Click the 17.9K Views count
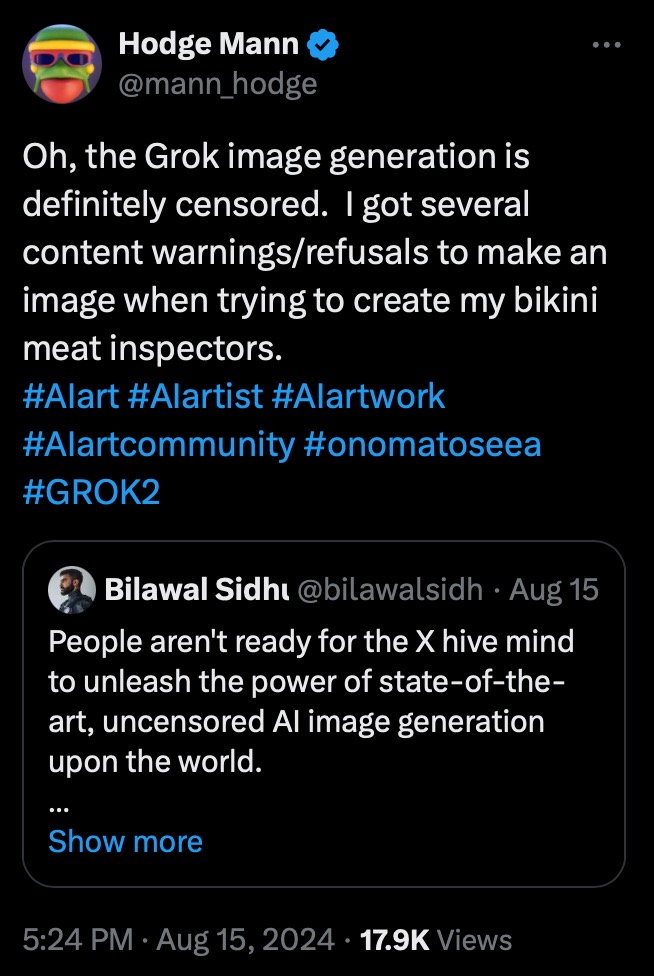Image resolution: width=654 pixels, height=976 pixels. (x=438, y=940)
